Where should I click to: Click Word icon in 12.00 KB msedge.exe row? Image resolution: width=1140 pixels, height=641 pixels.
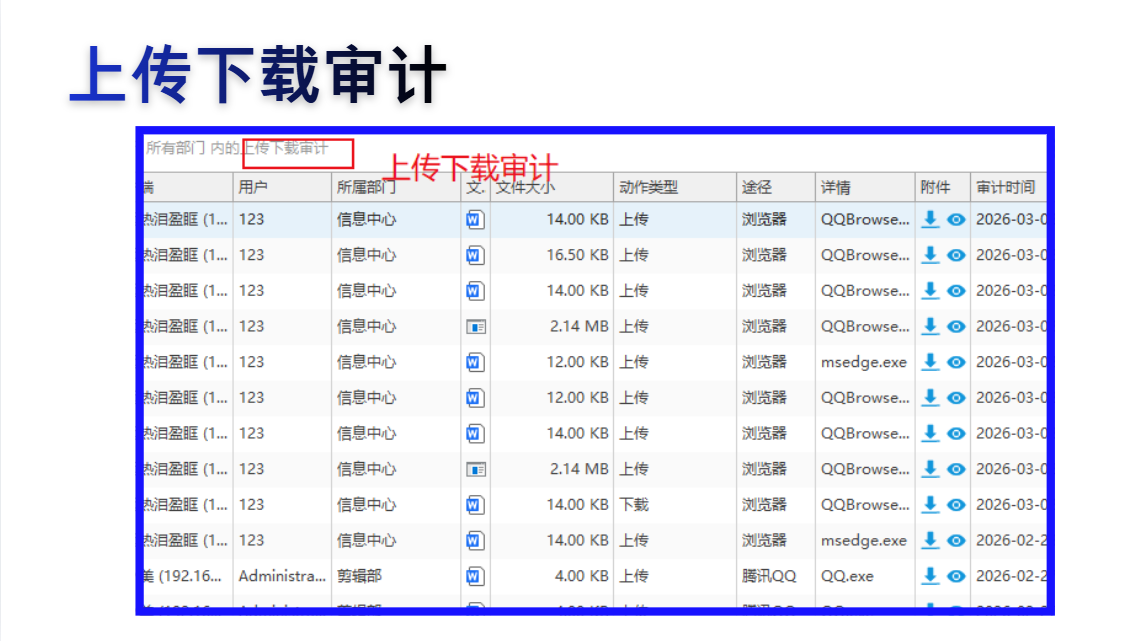[x=475, y=362]
